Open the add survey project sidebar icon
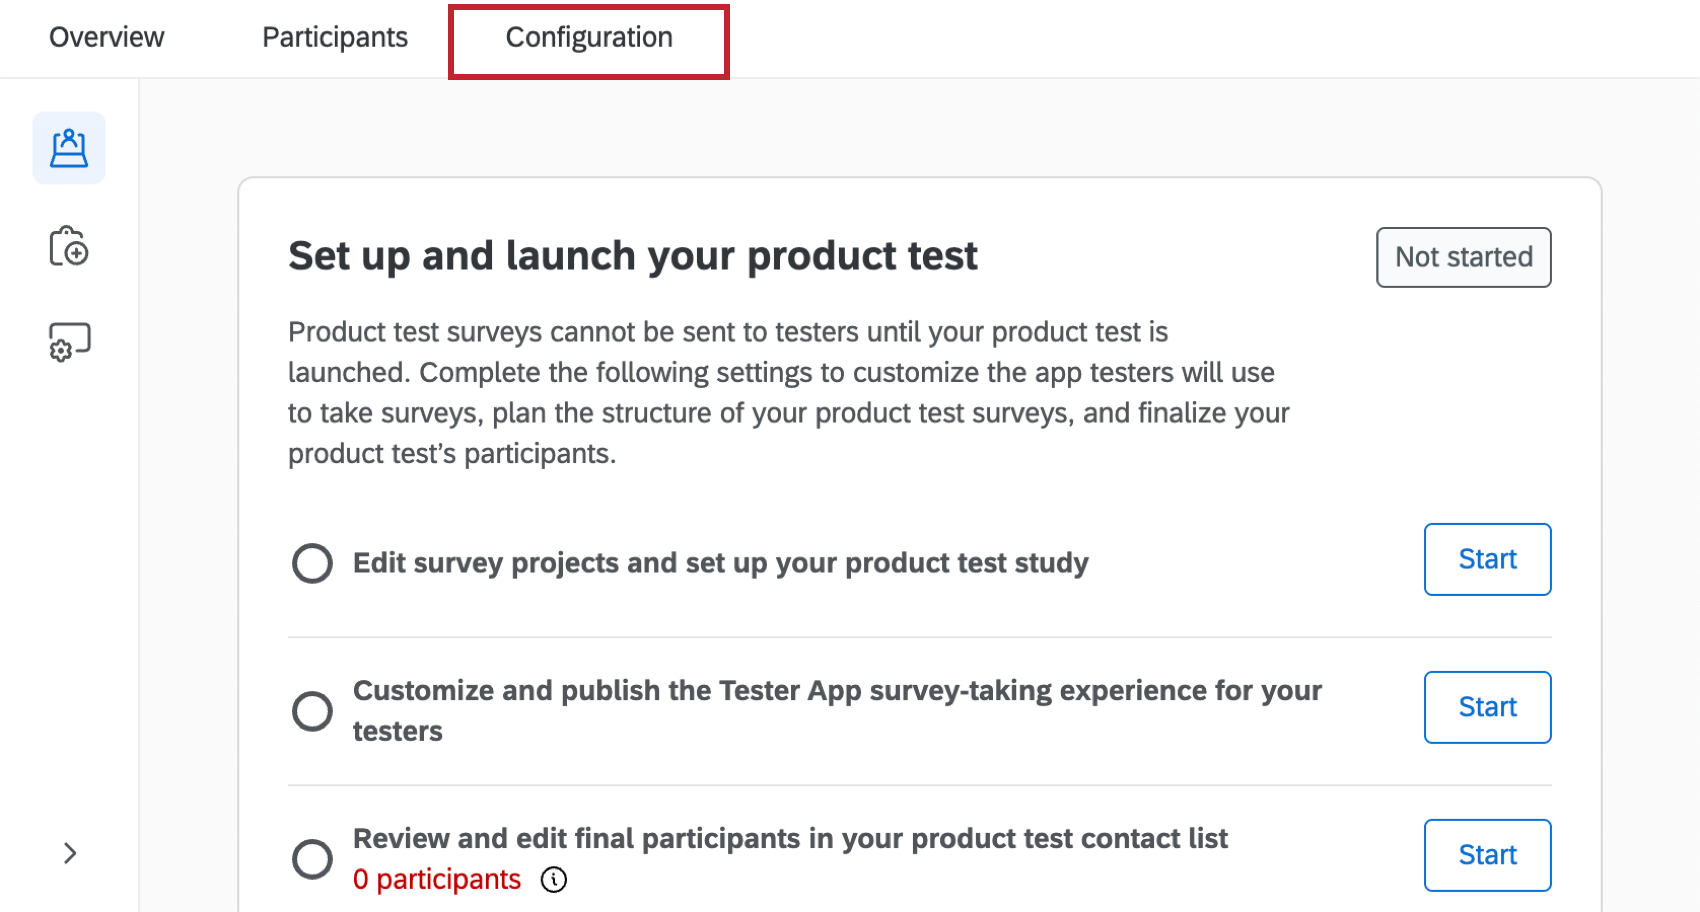Viewport: 1700px width, 912px height. coord(68,246)
